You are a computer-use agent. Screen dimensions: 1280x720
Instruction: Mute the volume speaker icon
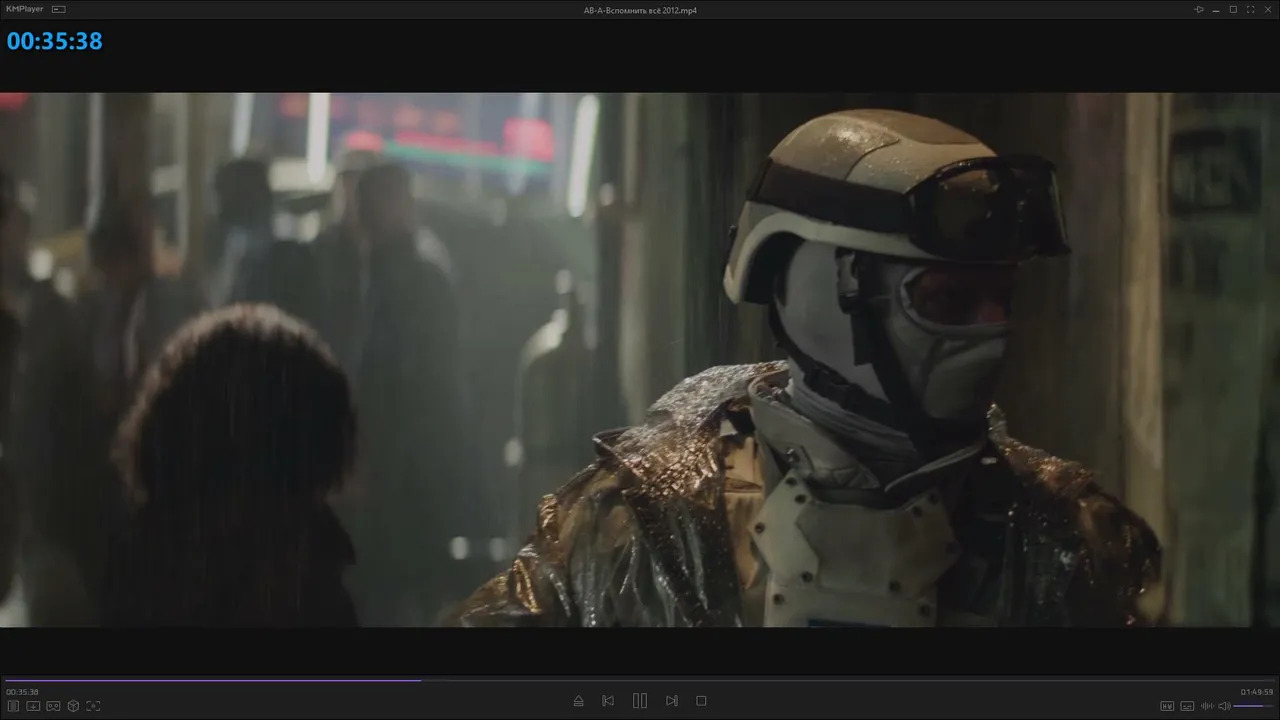1224,706
